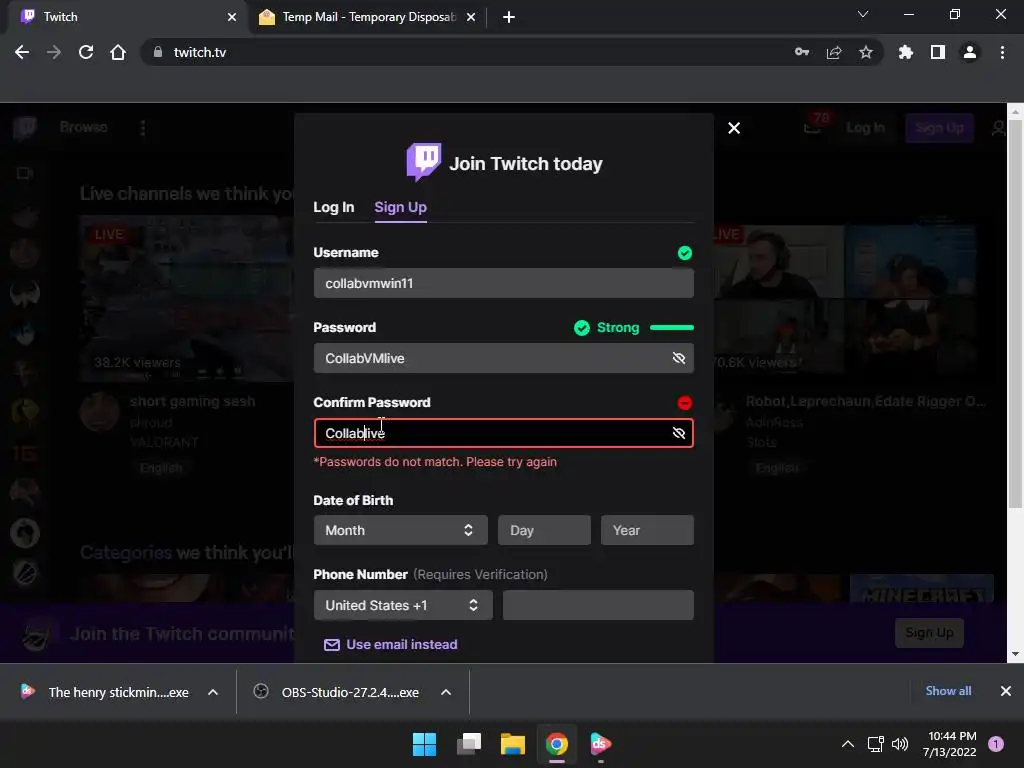The image size is (1024, 768).
Task: Show all downloads
Action: (x=948, y=691)
